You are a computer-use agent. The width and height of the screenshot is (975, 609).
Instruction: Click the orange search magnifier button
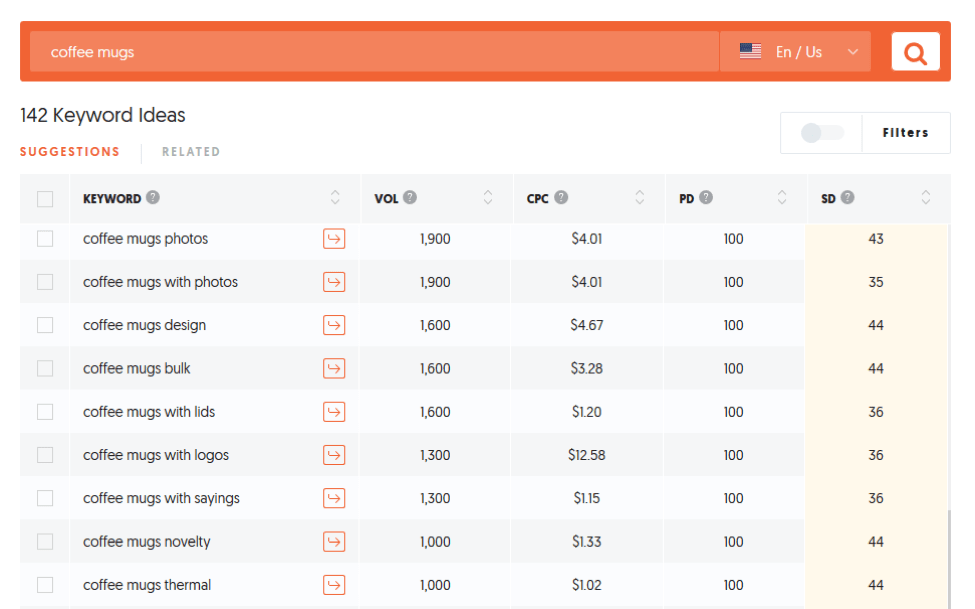click(915, 52)
